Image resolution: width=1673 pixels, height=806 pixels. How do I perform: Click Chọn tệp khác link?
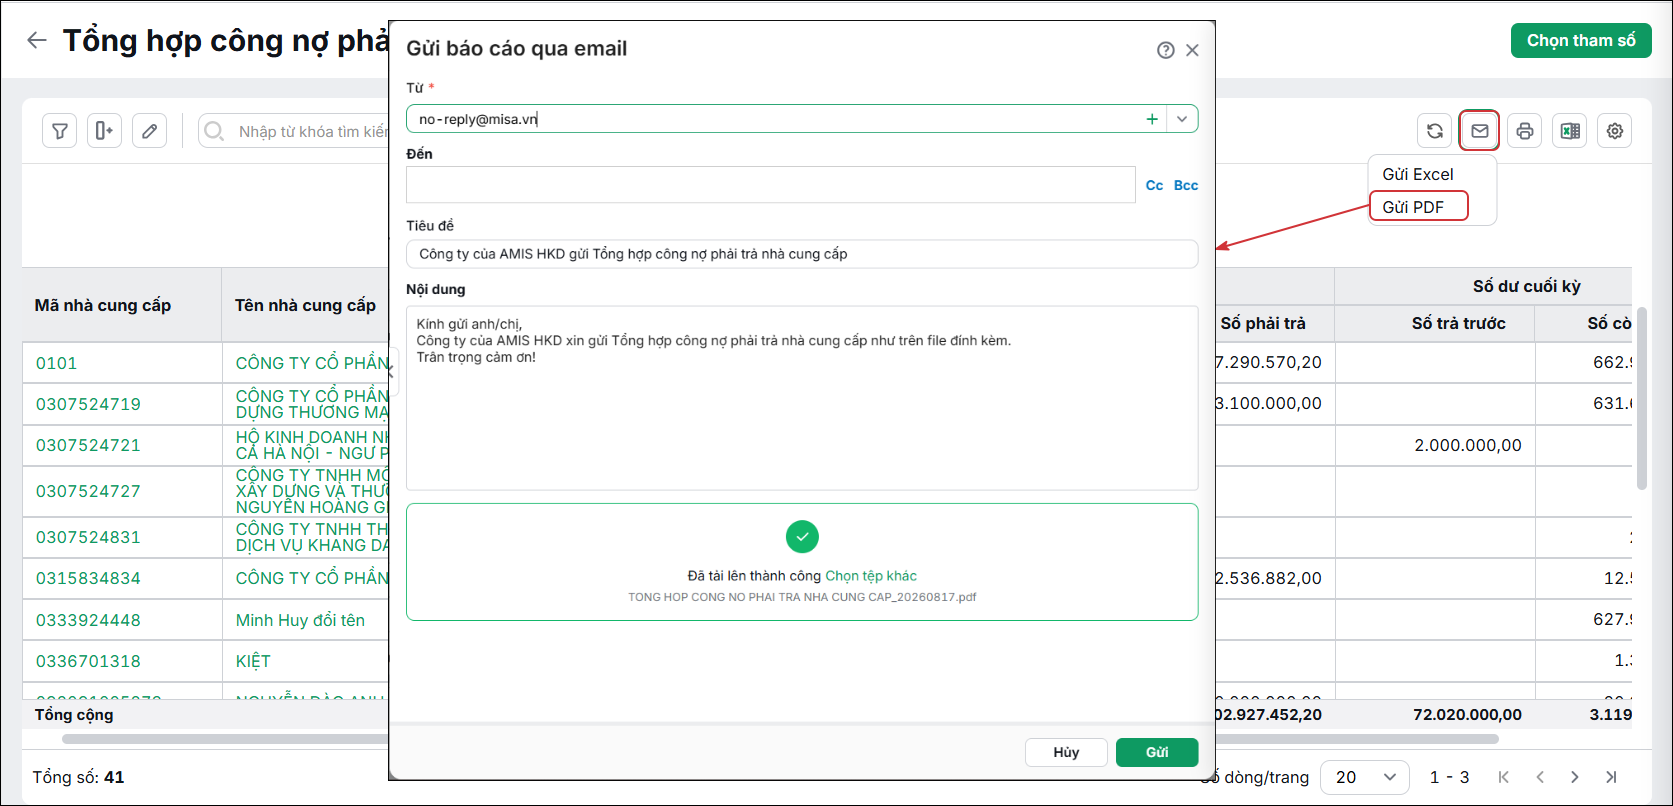[871, 576]
